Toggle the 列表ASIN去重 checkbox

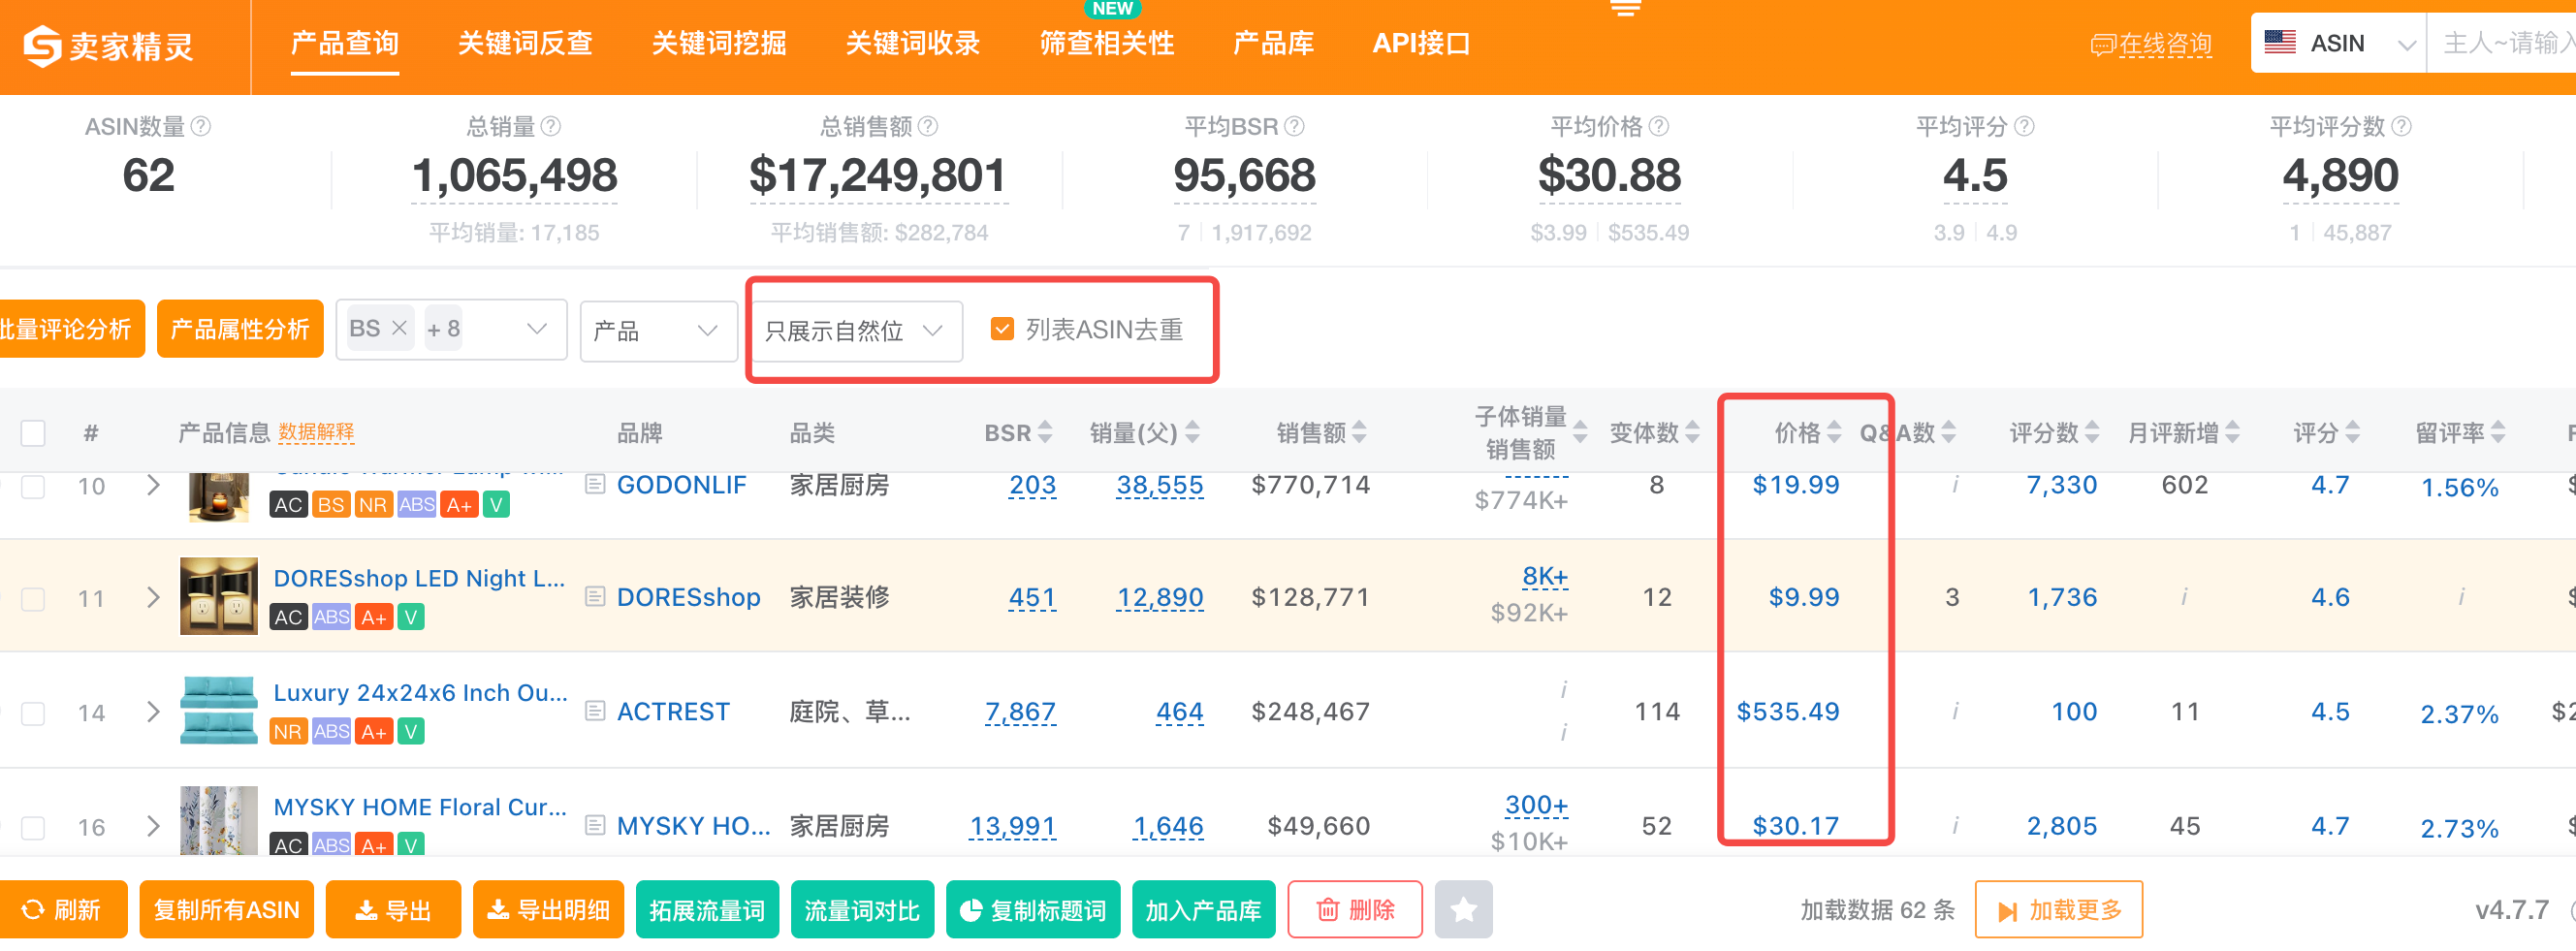tap(1001, 329)
